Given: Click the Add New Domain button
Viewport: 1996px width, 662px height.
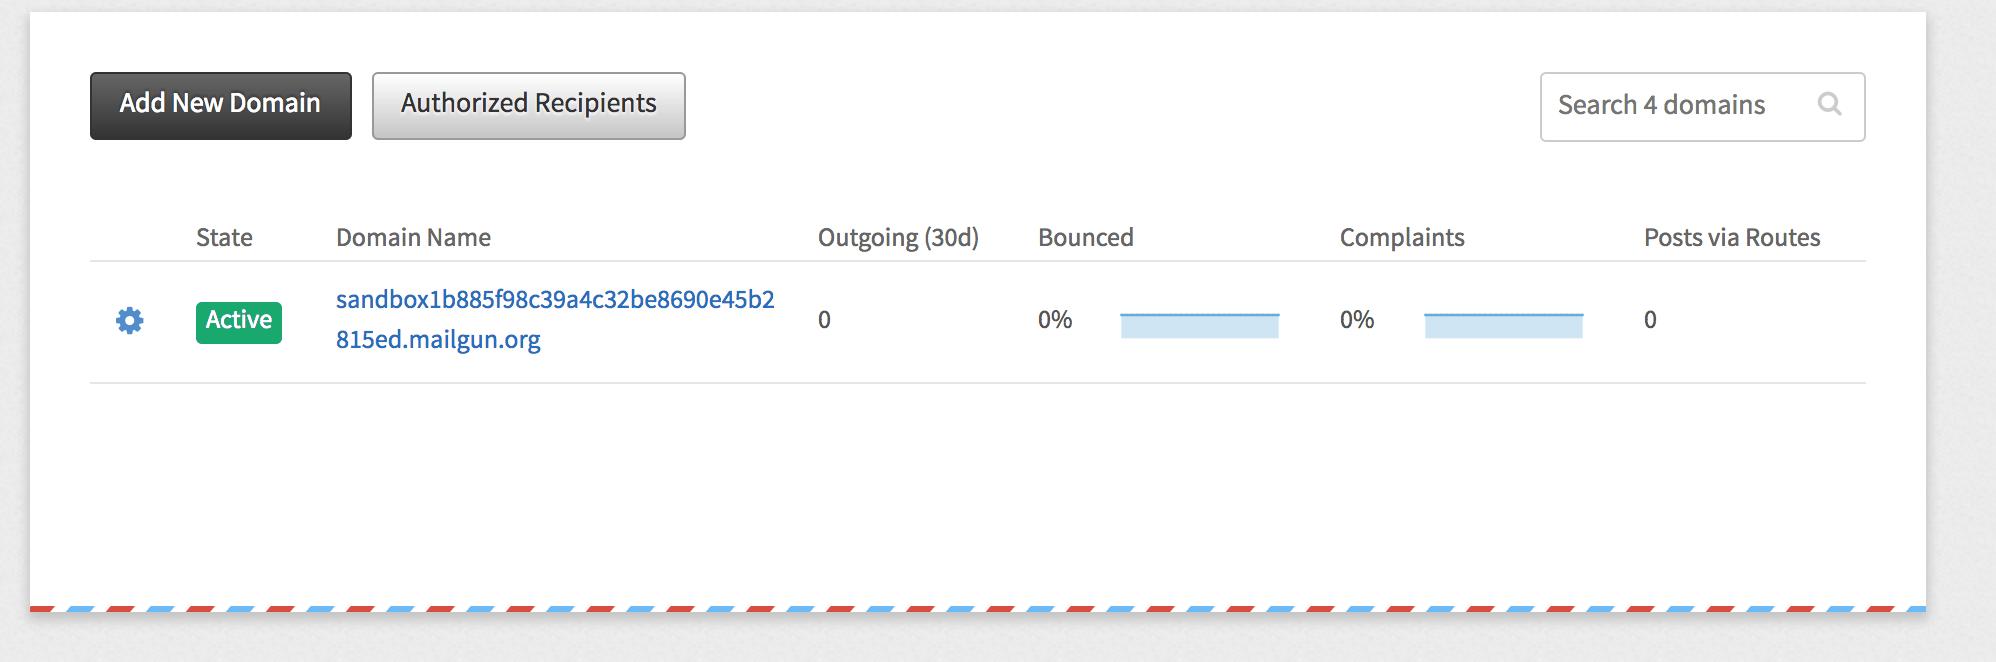Looking at the screenshot, I should pos(220,105).
